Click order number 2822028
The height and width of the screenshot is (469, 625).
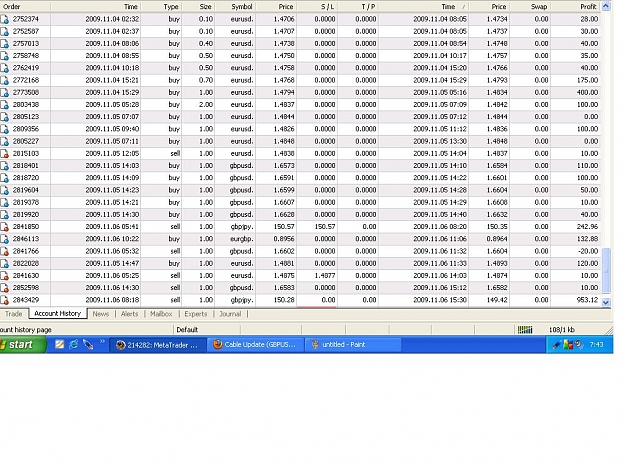[26, 263]
